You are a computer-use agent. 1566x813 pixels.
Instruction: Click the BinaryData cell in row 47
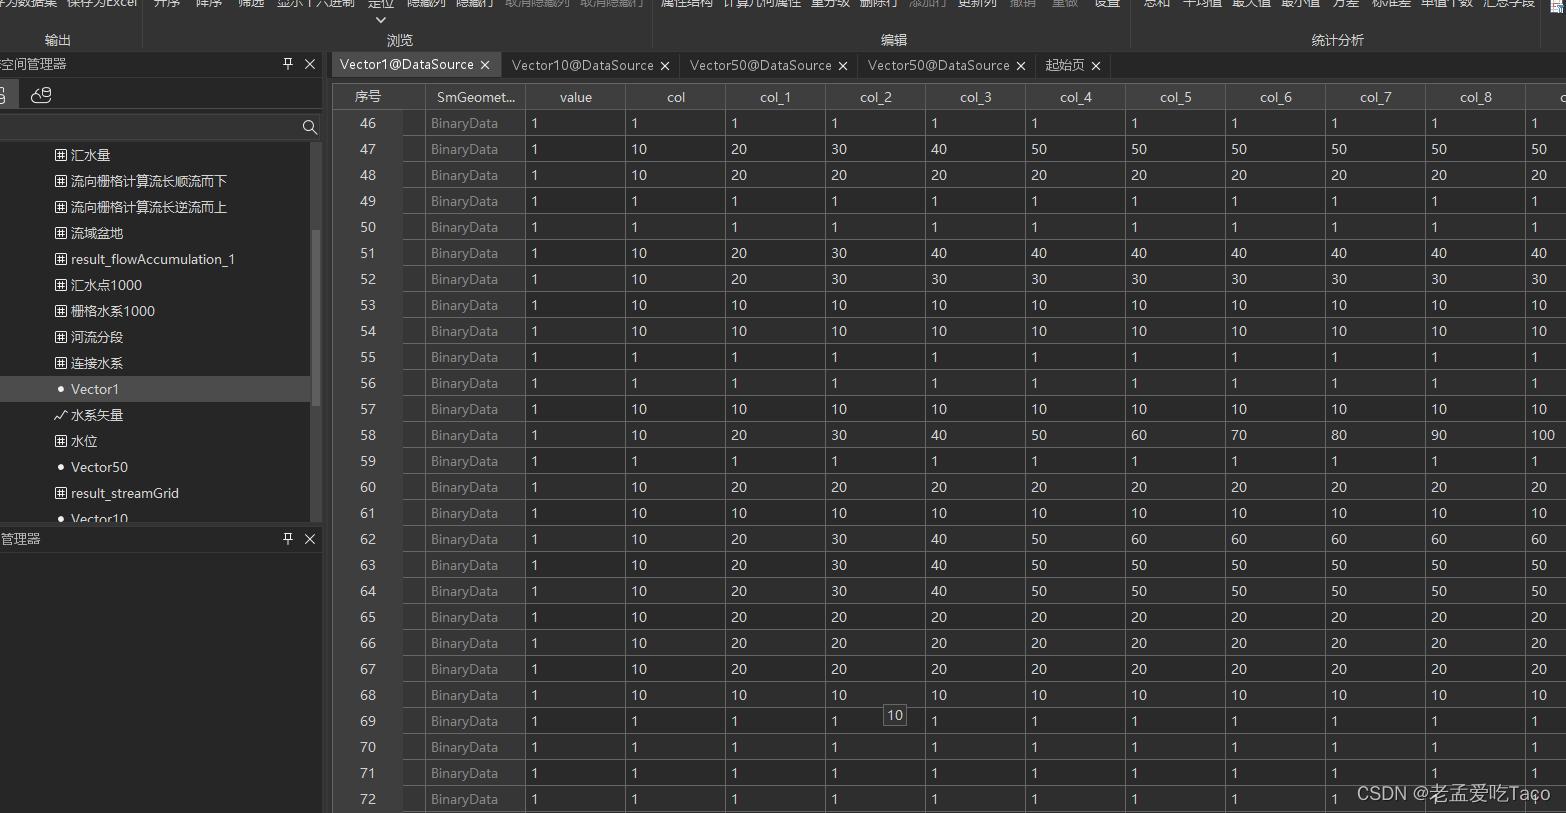[x=476, y=149]
